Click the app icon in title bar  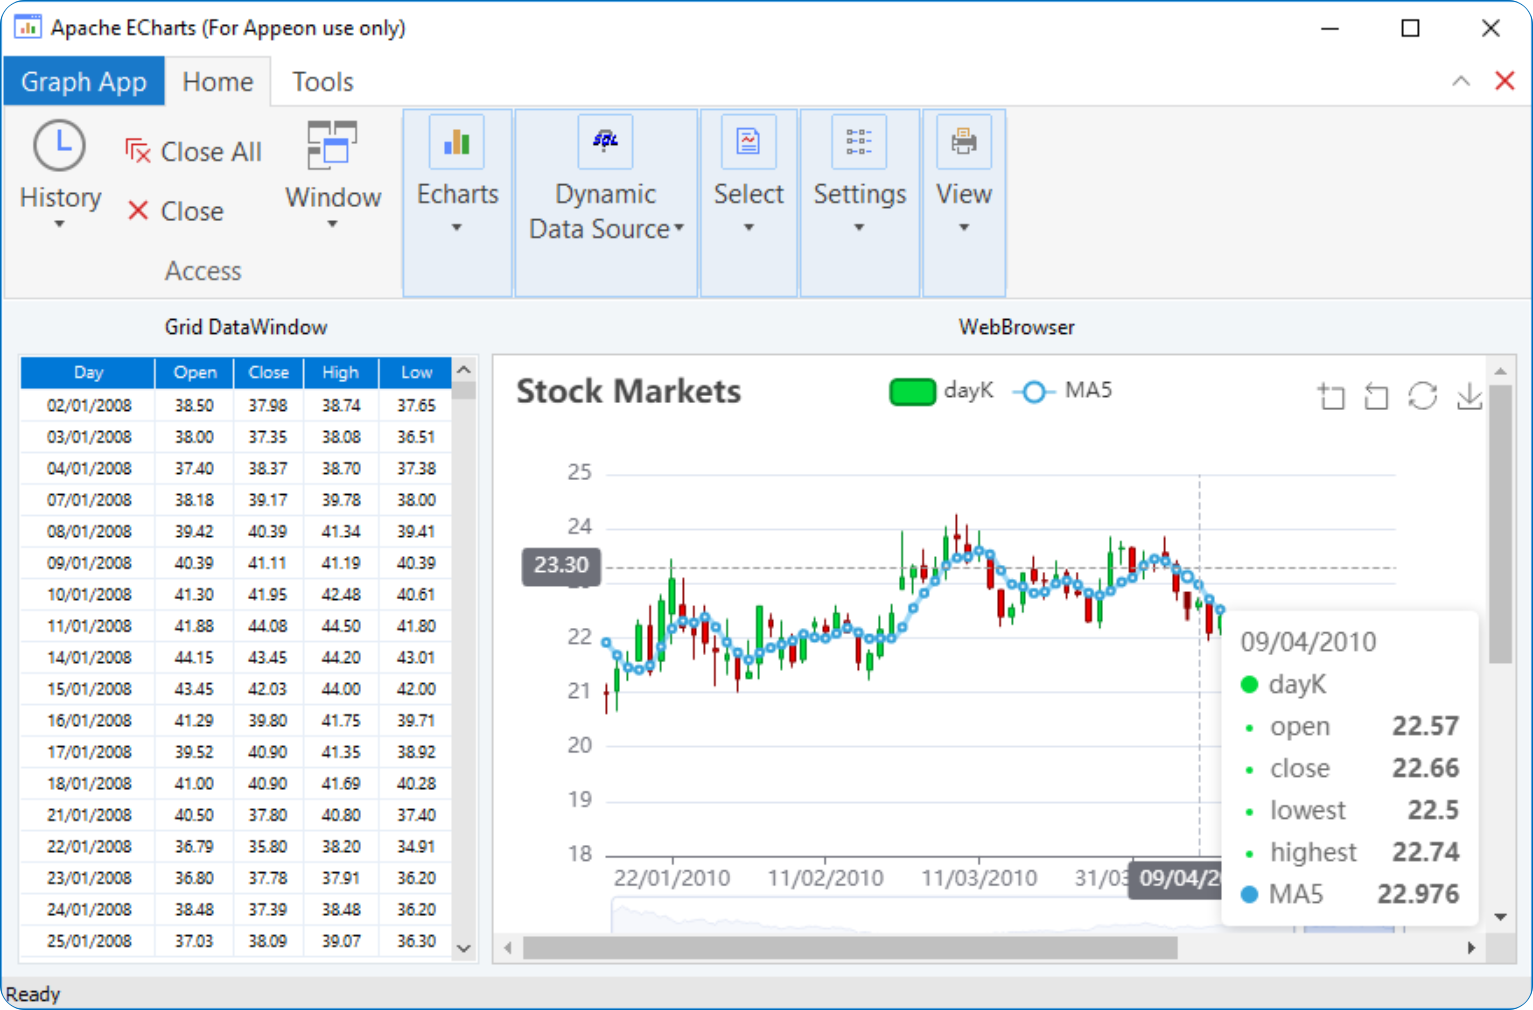click(x=27, y=27)
